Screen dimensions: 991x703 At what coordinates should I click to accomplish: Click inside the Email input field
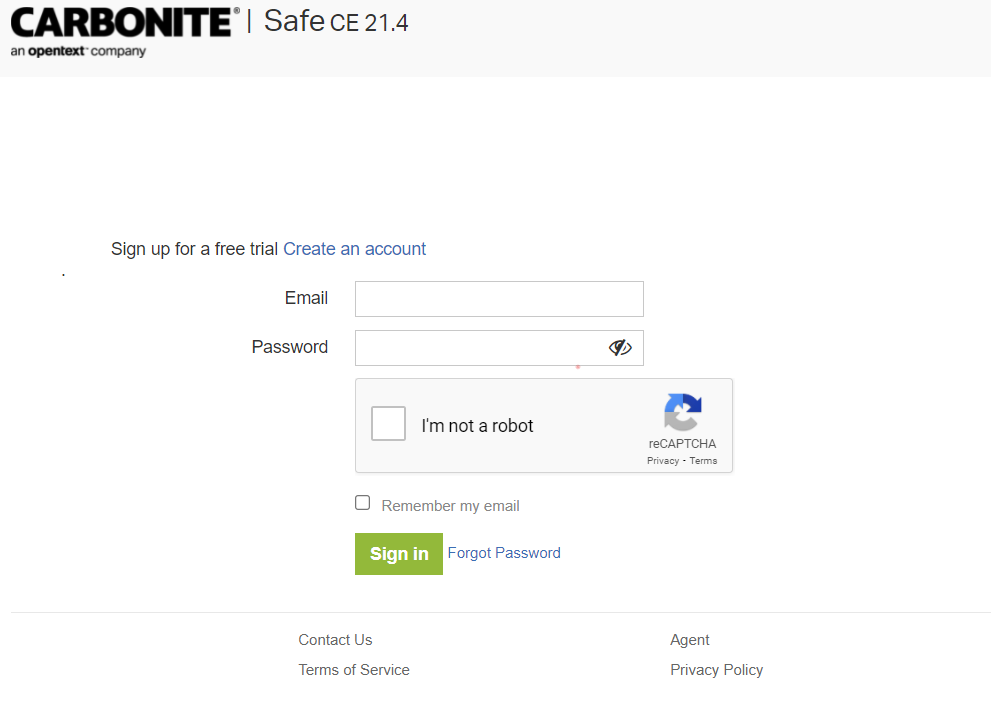(498, 298)
